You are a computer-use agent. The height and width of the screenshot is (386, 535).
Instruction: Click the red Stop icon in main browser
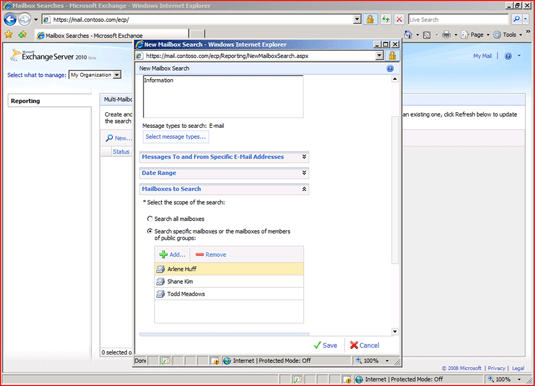(399, 19)
